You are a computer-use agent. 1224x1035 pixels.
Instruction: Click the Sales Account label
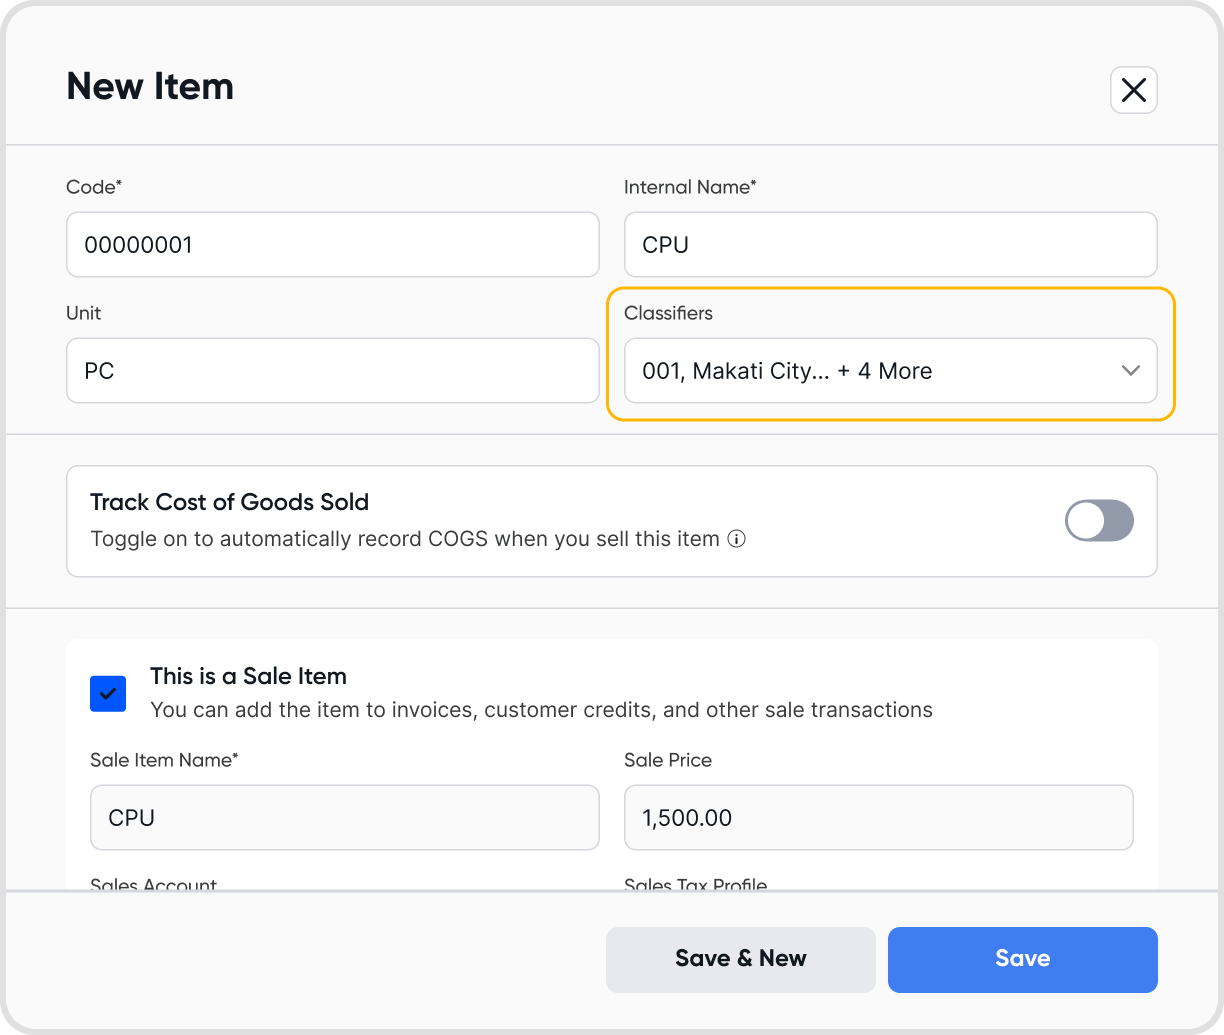click(x=153, y=884)
